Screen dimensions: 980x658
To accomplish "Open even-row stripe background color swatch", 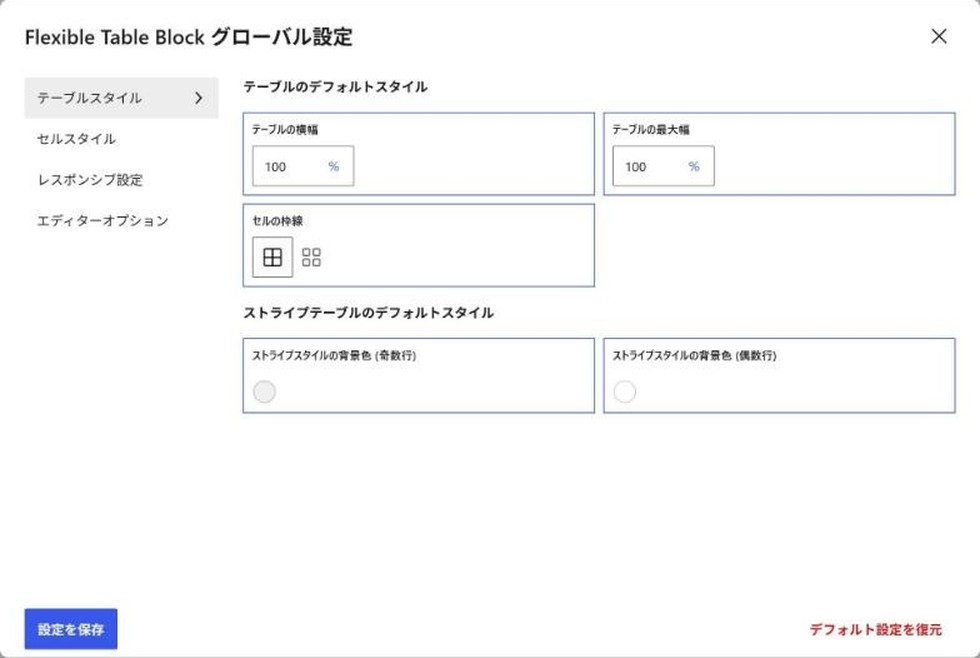I will pos(624,392).
